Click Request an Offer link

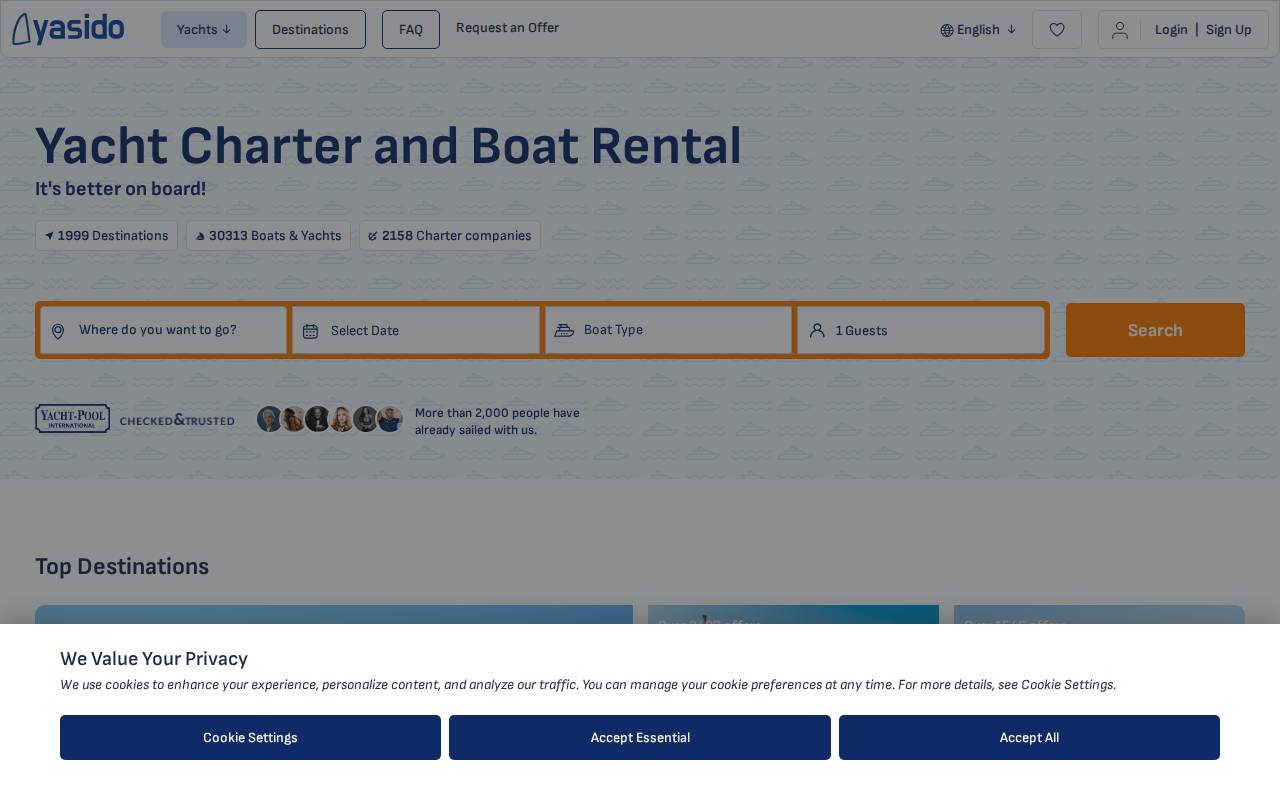(507, 28)
